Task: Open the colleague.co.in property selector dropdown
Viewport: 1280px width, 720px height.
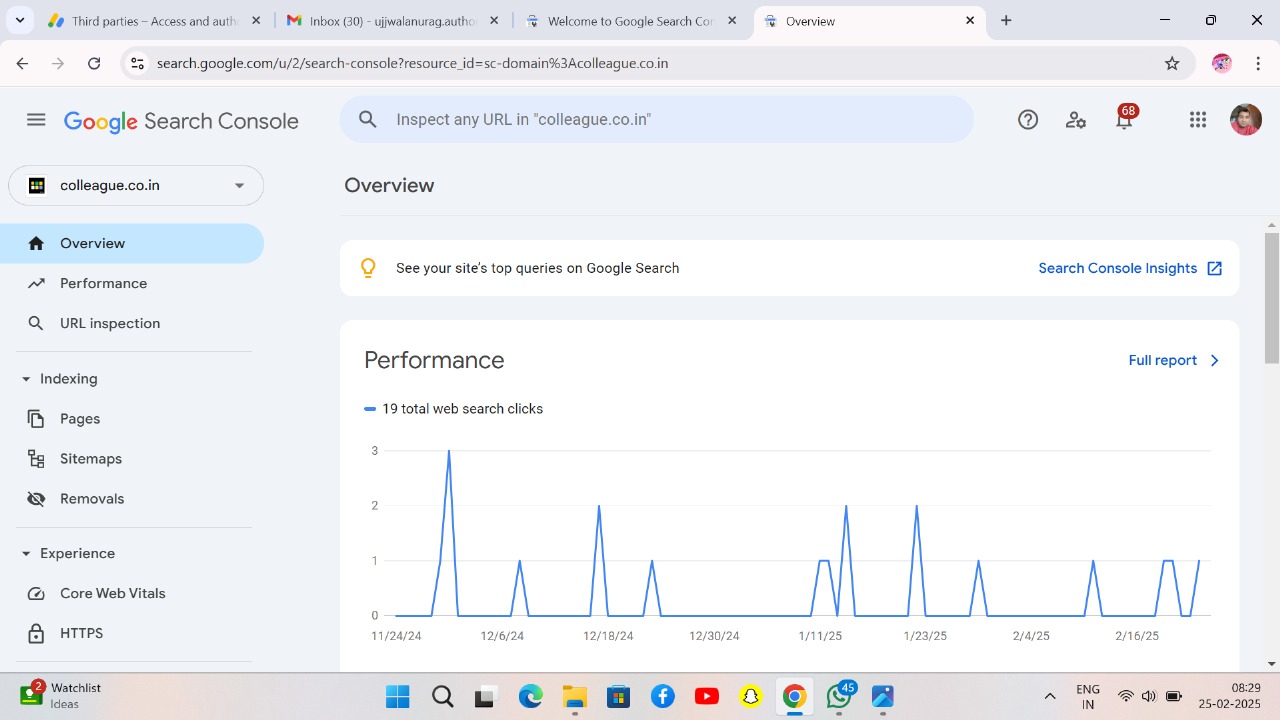Action: [x=136, y=185]
